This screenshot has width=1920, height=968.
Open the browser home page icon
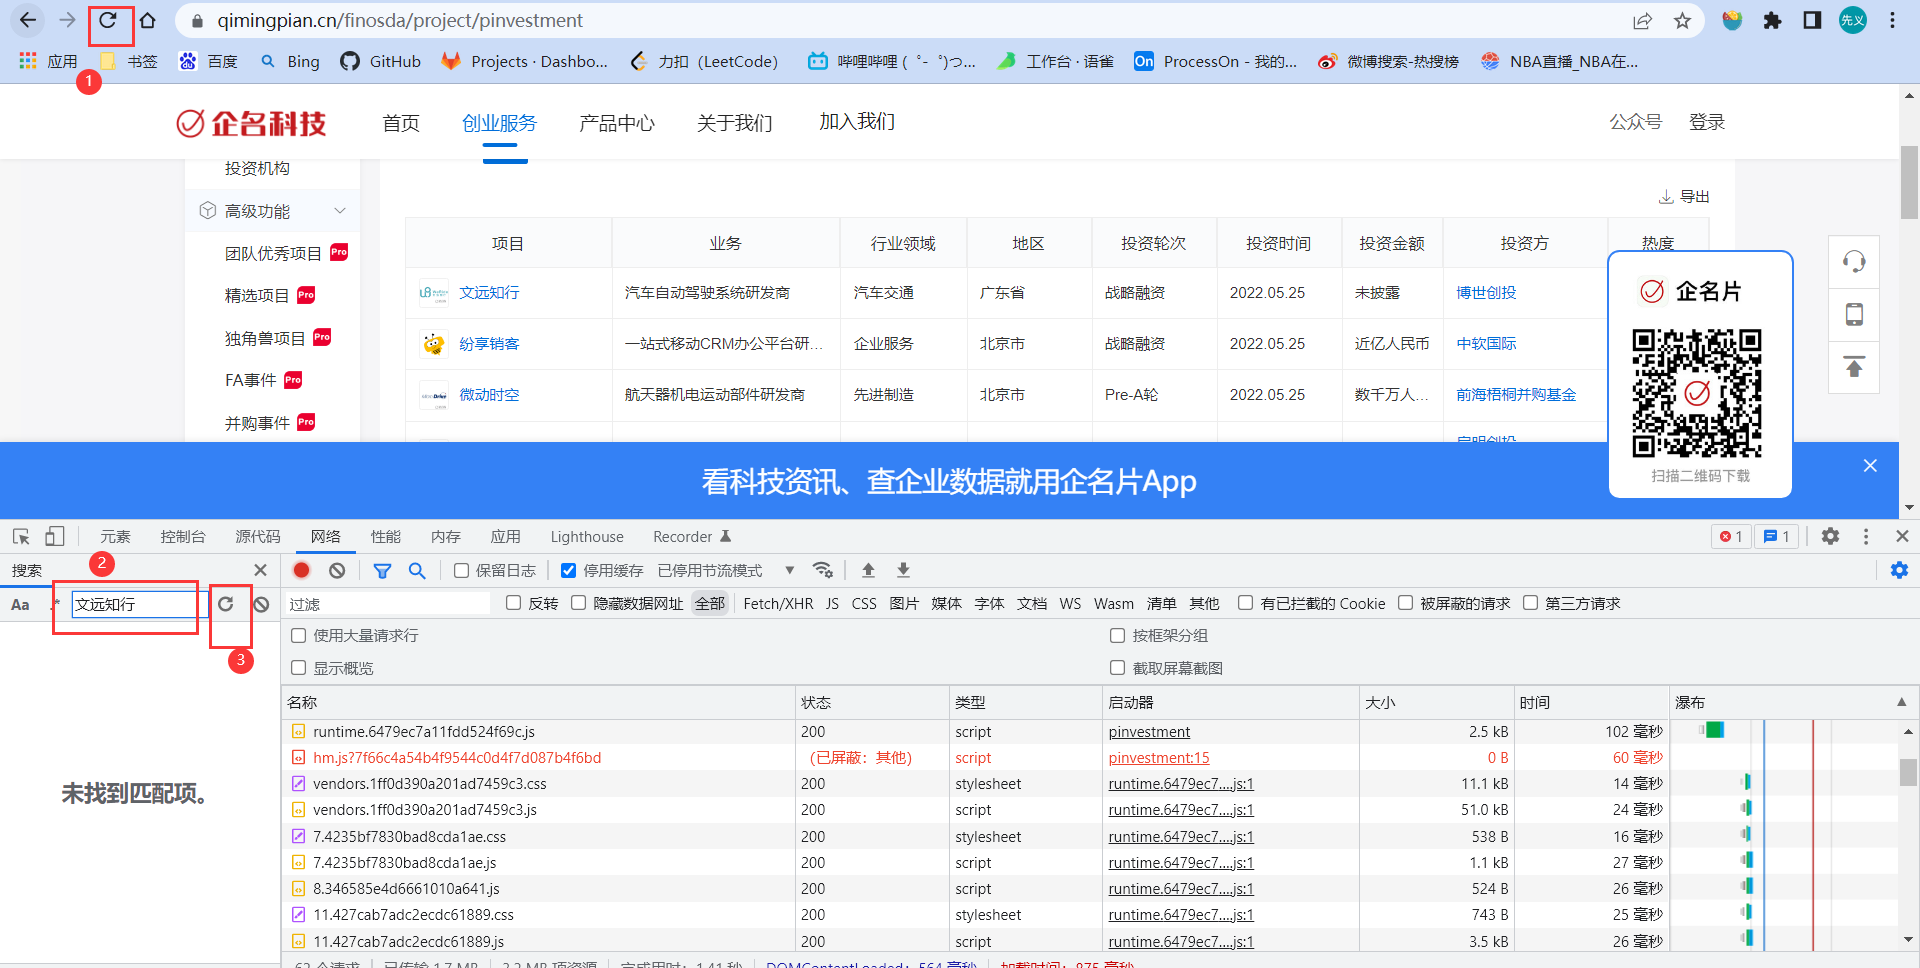pyautogui.click(x=148, y=20)
